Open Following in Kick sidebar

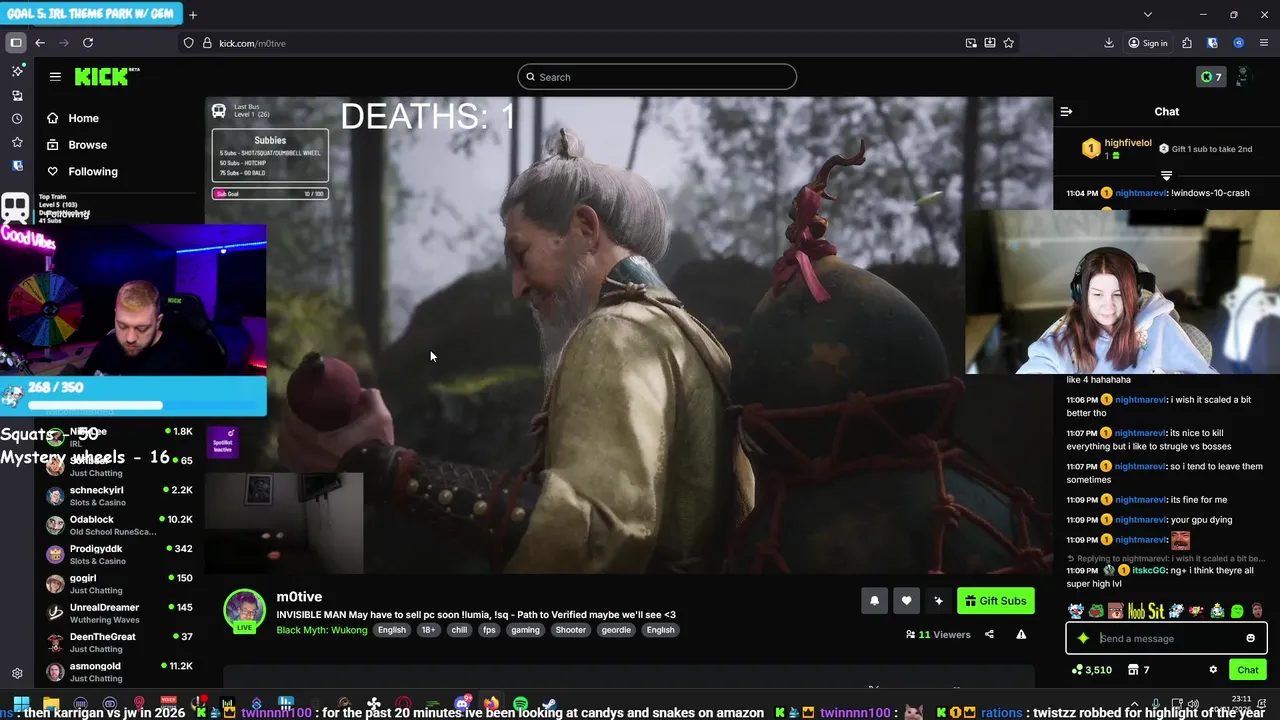(x=82, y=172)
